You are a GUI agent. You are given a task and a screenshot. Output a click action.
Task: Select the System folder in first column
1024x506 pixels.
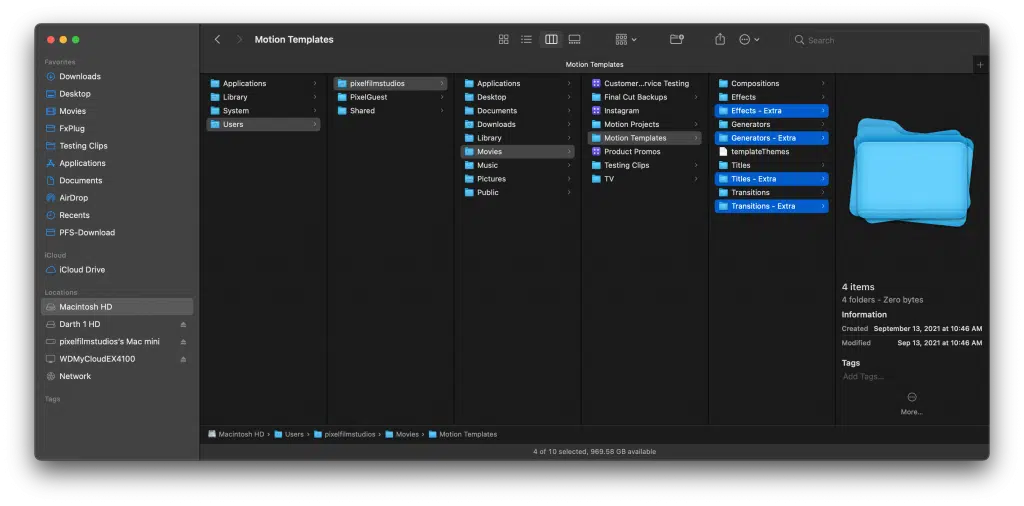click(x=263, y=110)
